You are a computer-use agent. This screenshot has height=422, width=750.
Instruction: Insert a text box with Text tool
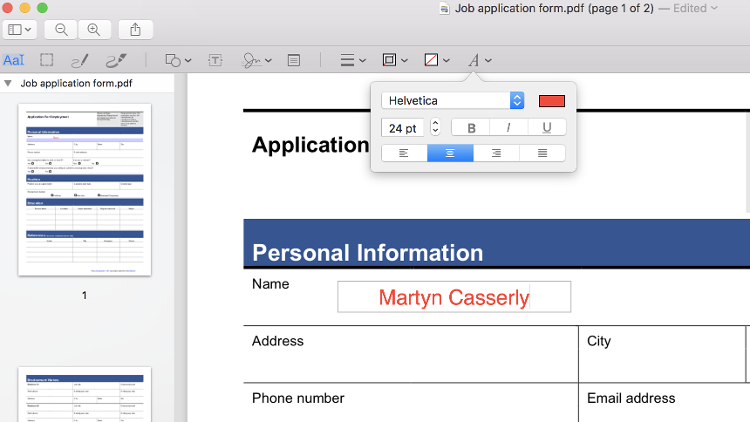coord(215,60)
